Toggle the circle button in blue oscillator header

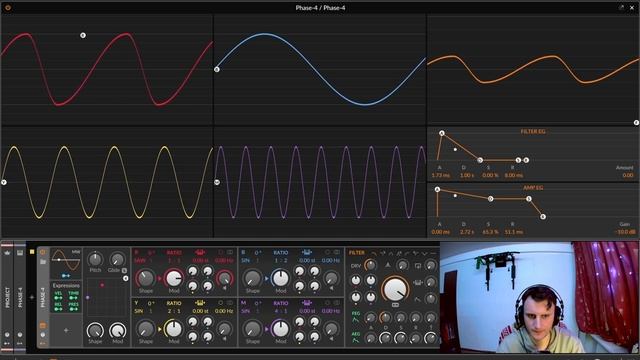pyautogui.click(x=328, y=252)
